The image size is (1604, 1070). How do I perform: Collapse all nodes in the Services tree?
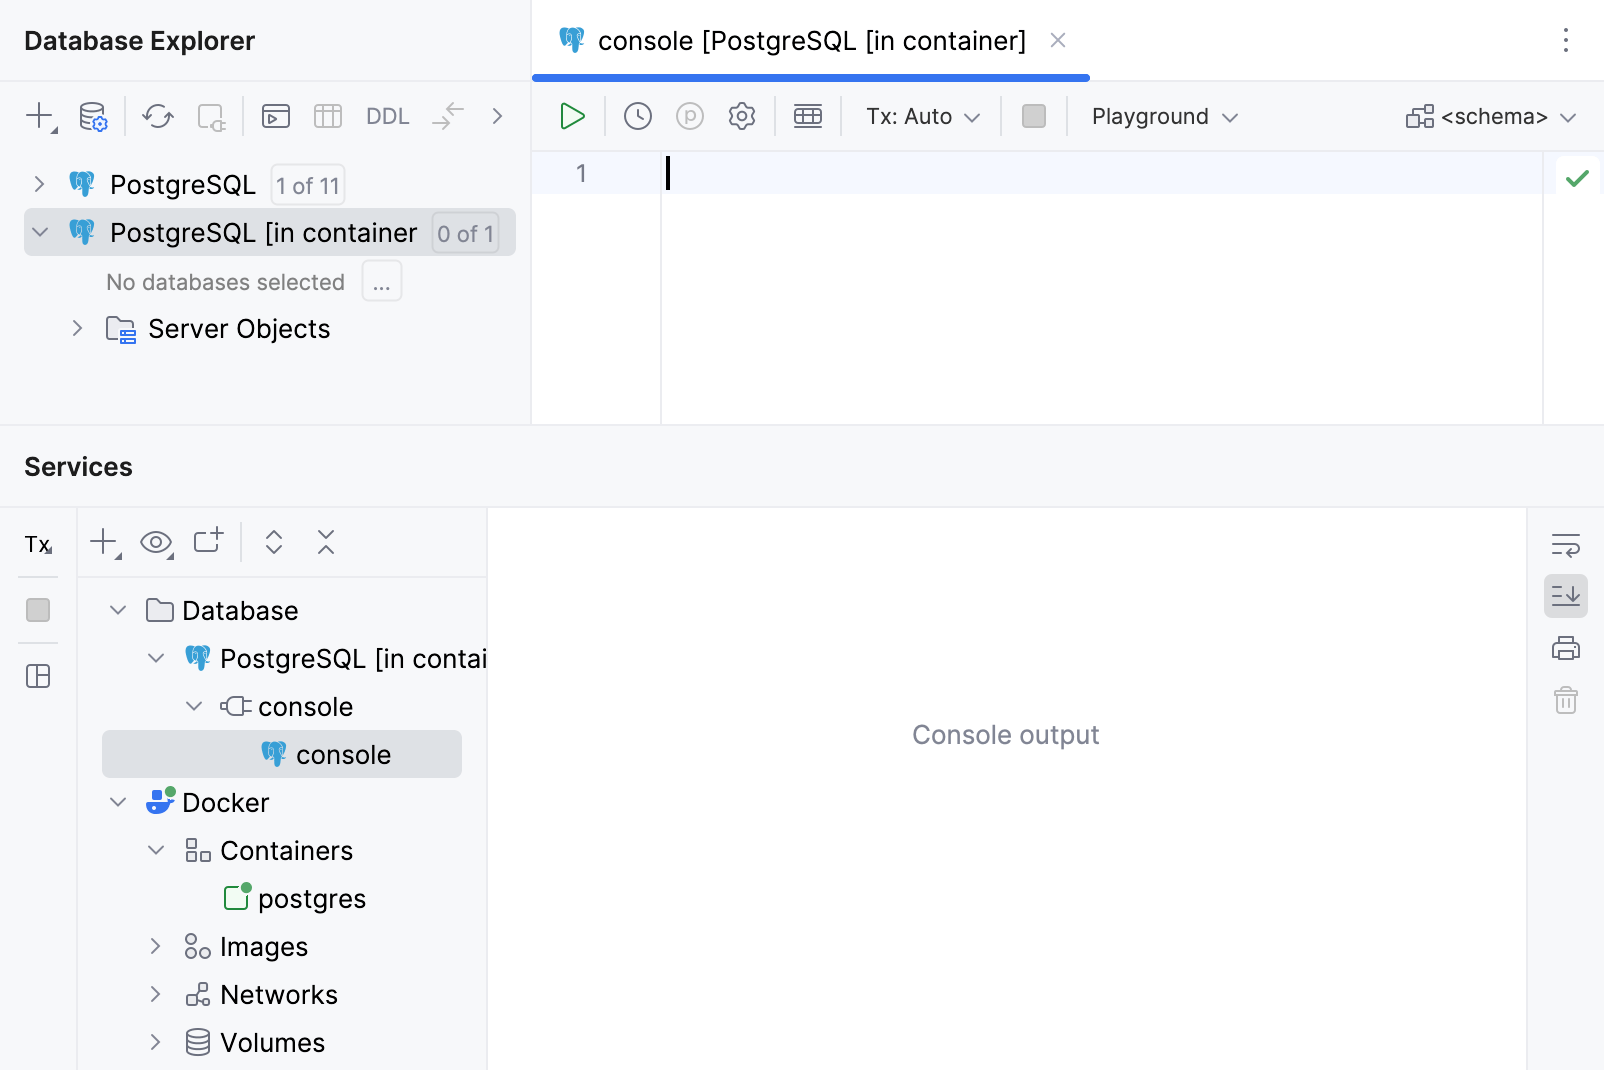(325, 542)
